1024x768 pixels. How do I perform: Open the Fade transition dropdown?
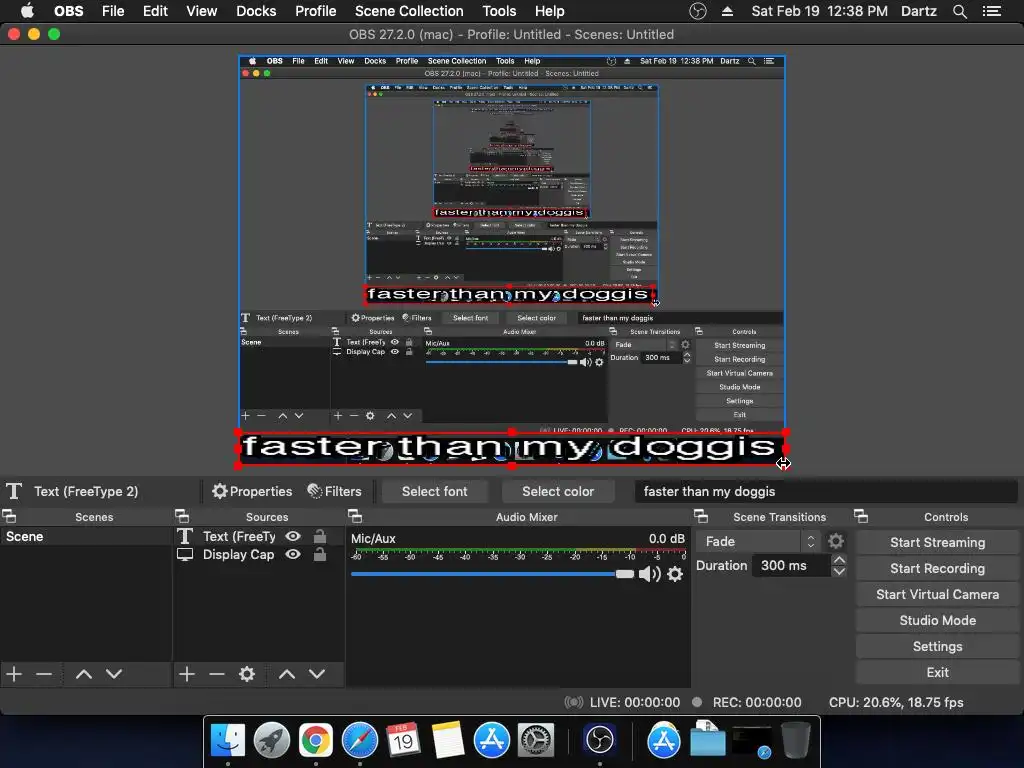[758, 541]
